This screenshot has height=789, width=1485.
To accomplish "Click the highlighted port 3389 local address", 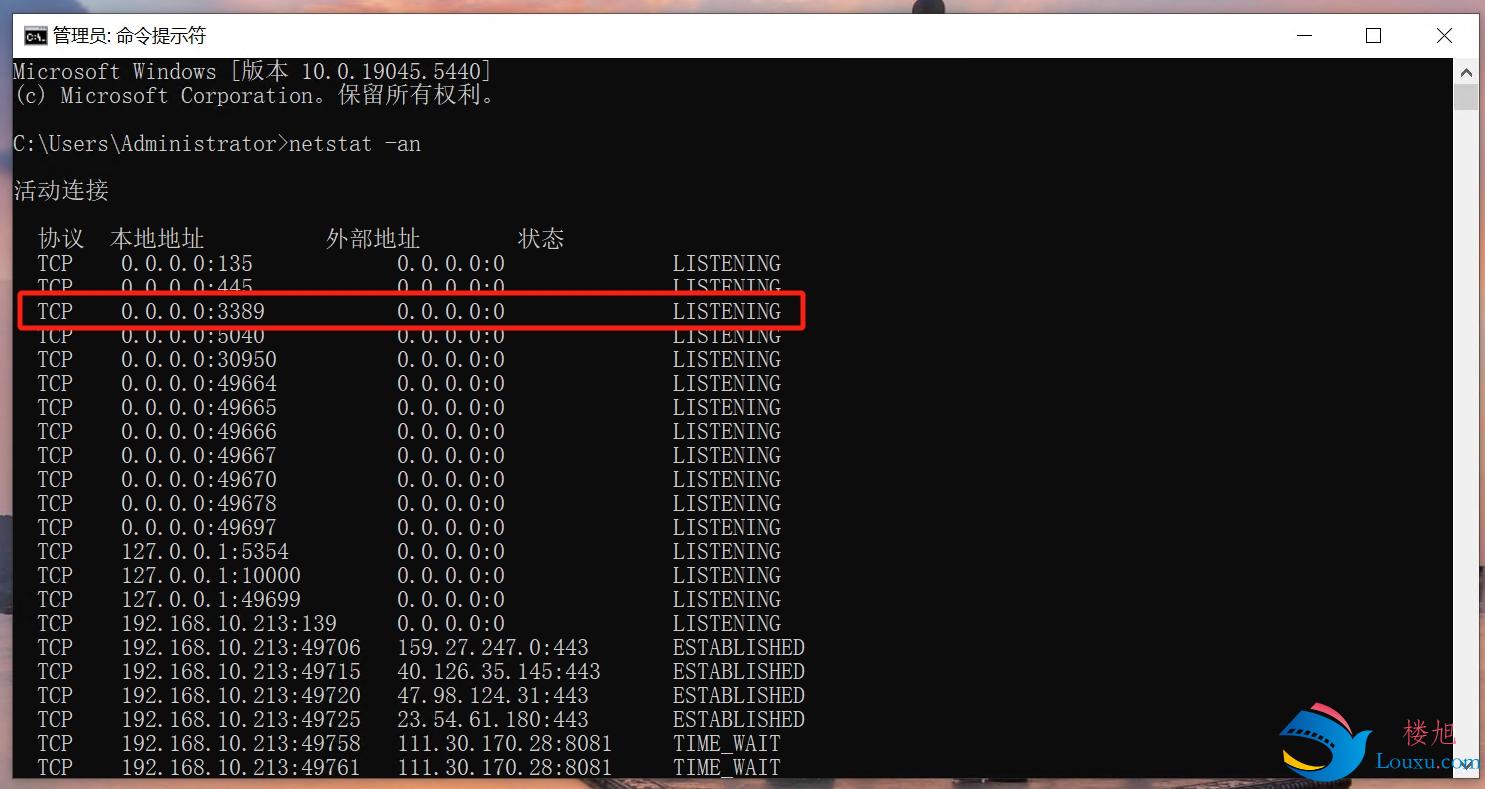I will click(x=192, y=312).
